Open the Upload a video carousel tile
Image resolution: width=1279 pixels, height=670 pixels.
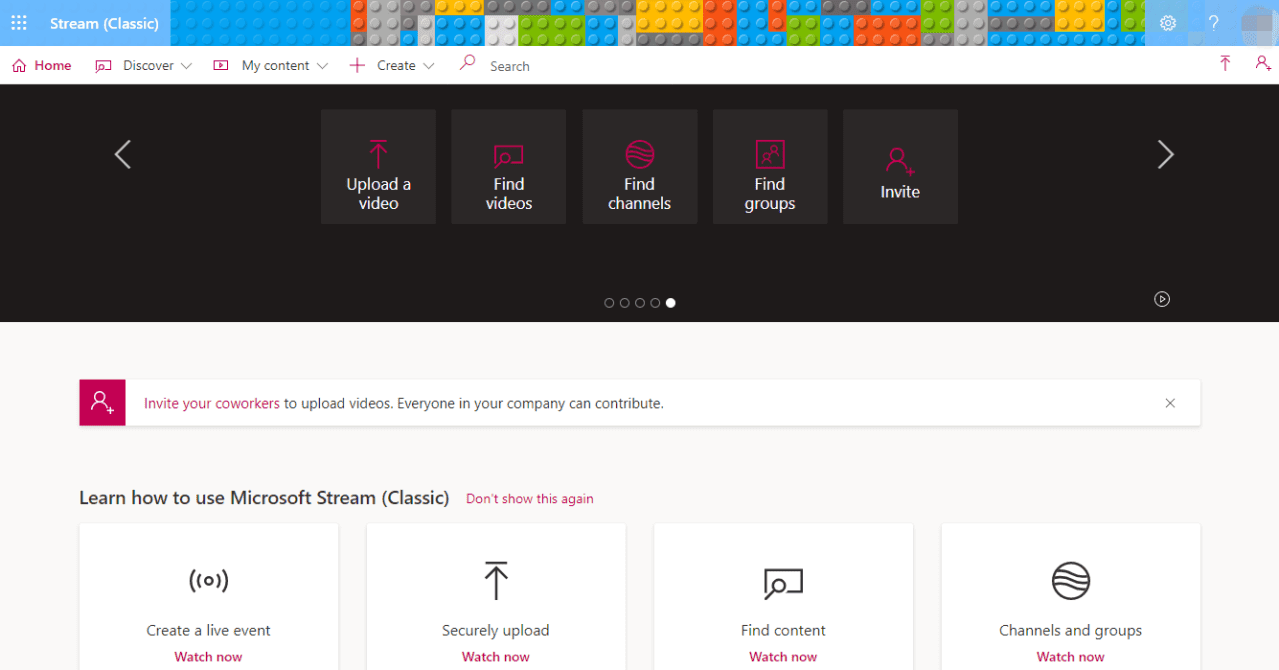coord(378,166)
